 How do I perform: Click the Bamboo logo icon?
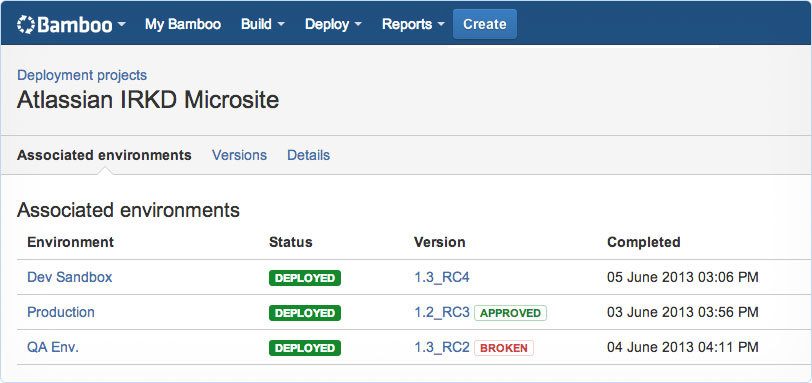click(25, 24)
